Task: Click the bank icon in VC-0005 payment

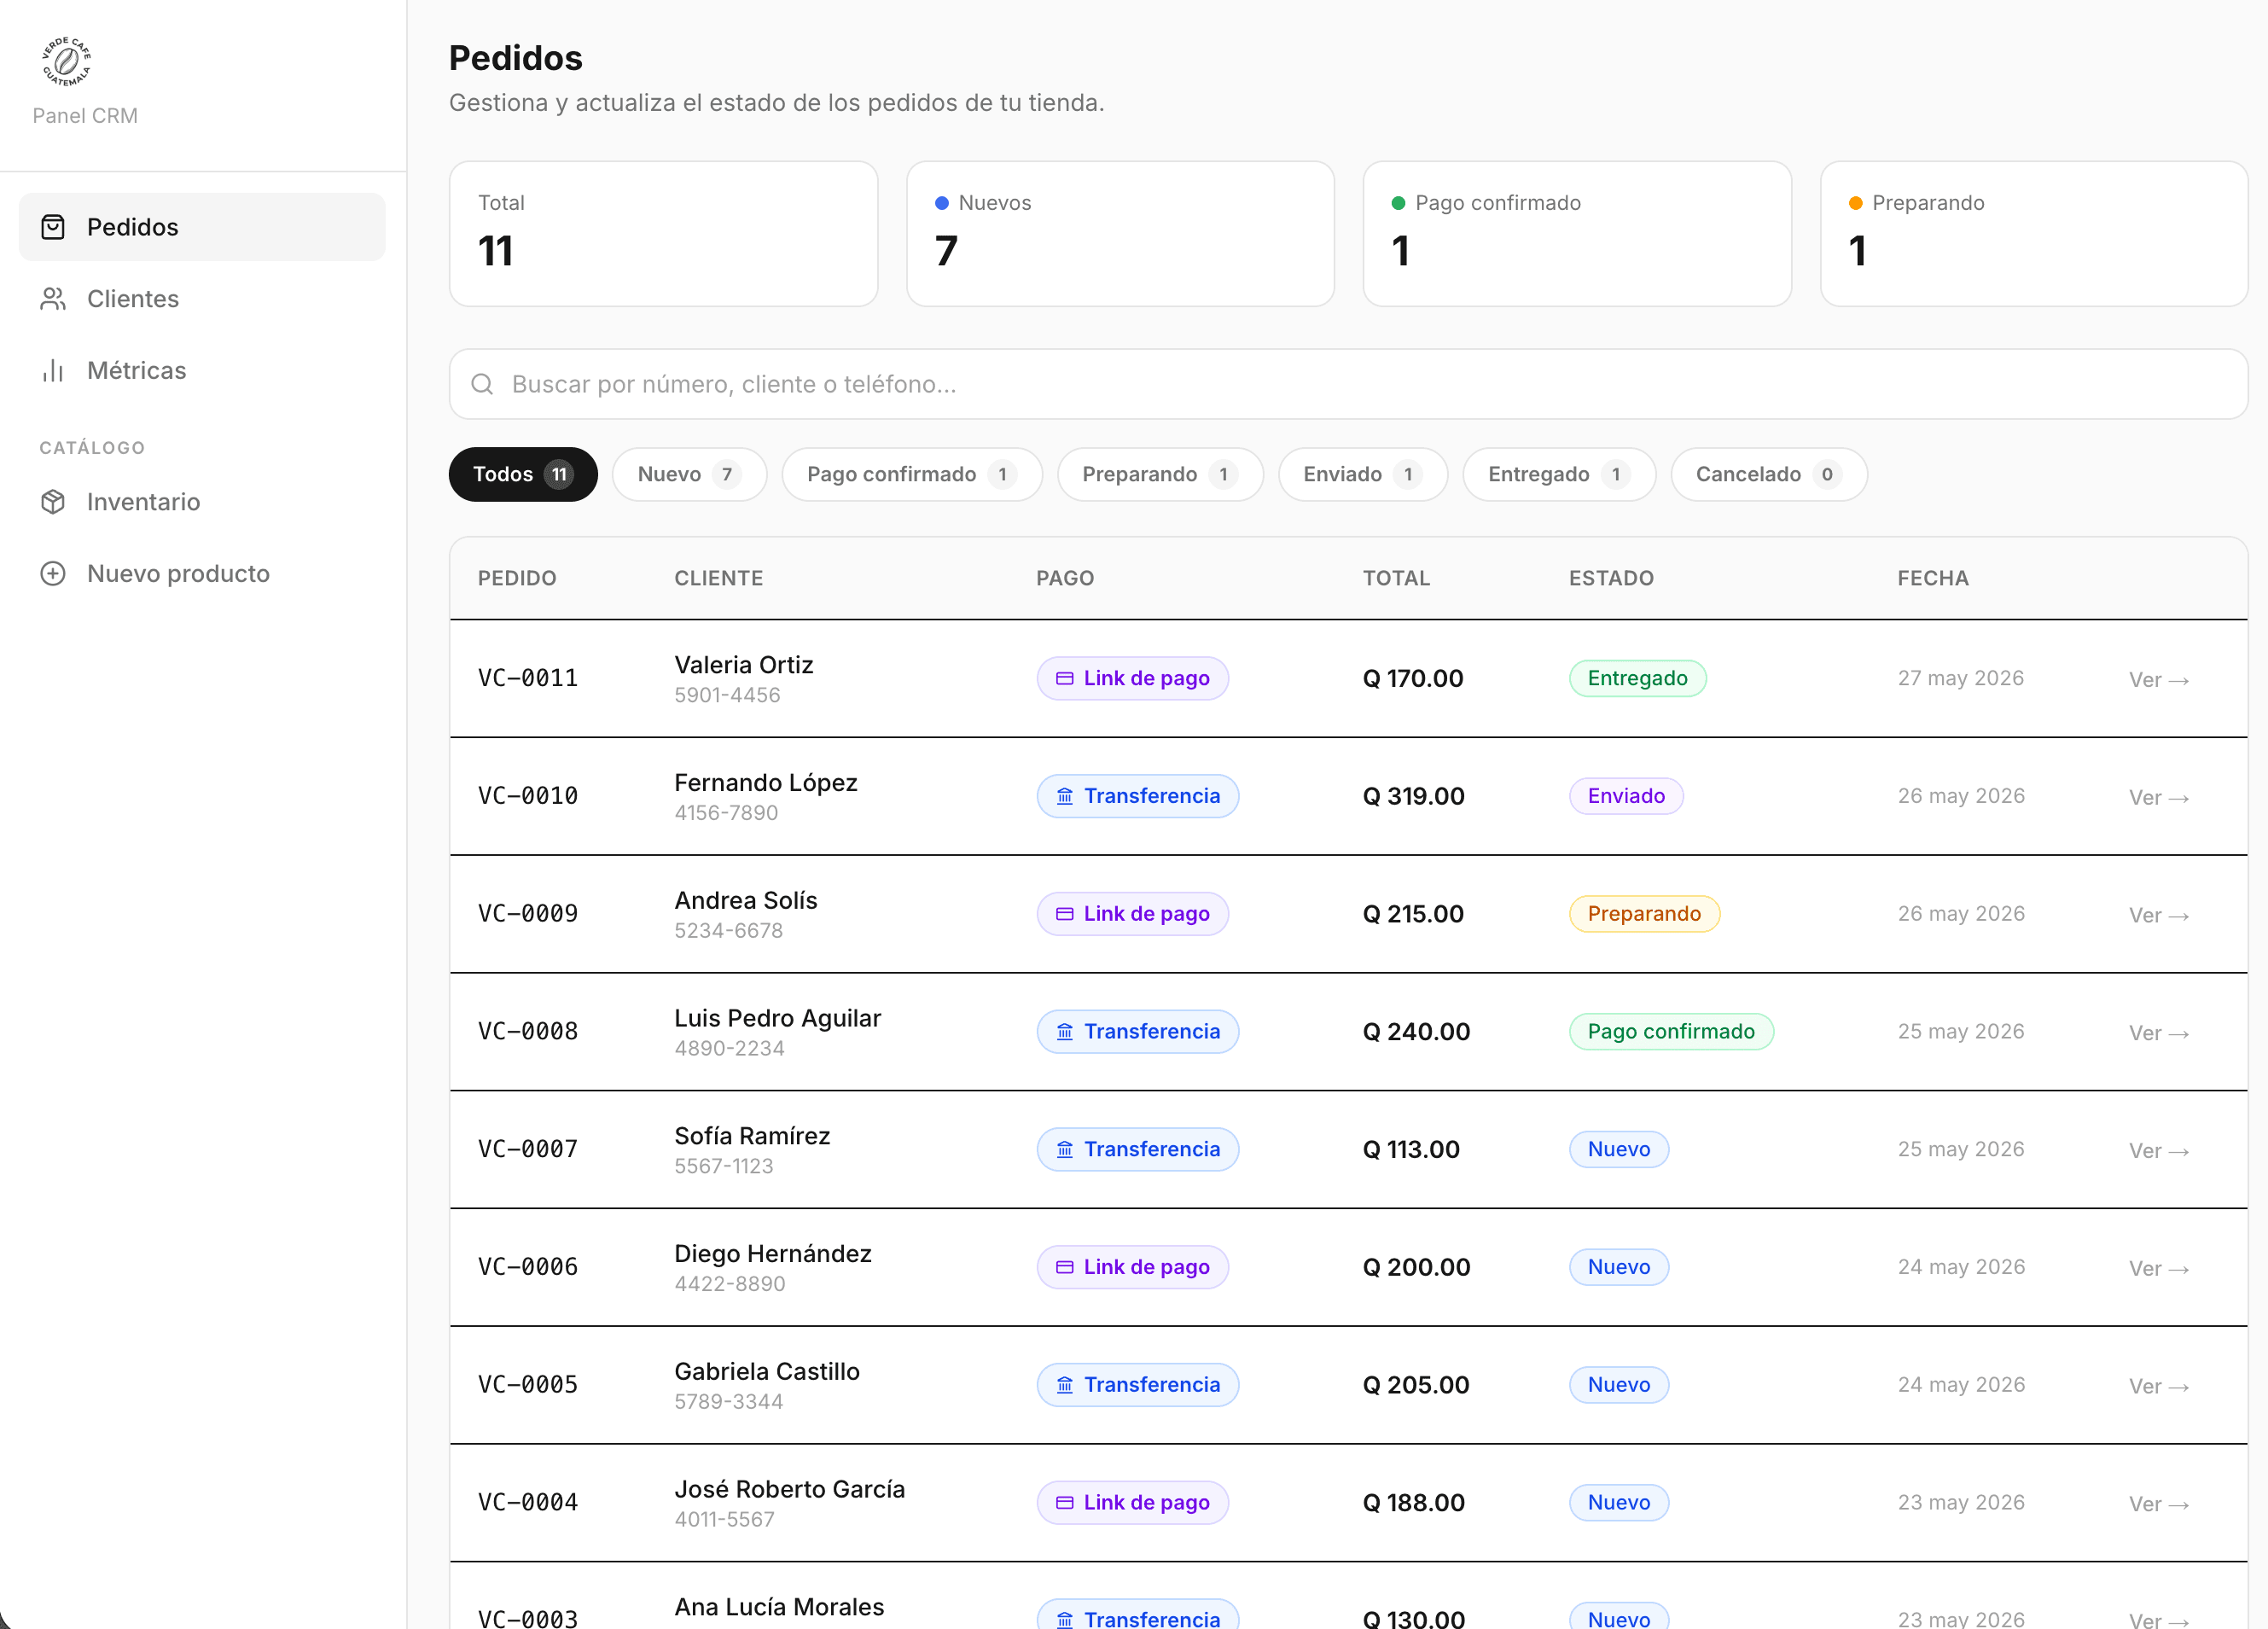Action: 1065,1385
